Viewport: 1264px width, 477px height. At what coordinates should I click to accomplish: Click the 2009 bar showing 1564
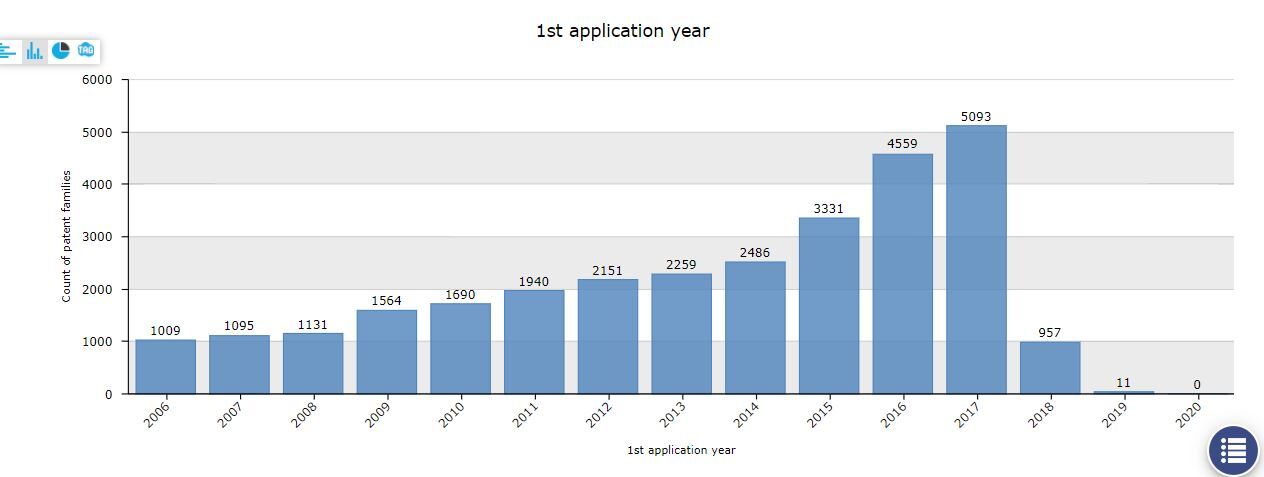click(x=386, y=351)
